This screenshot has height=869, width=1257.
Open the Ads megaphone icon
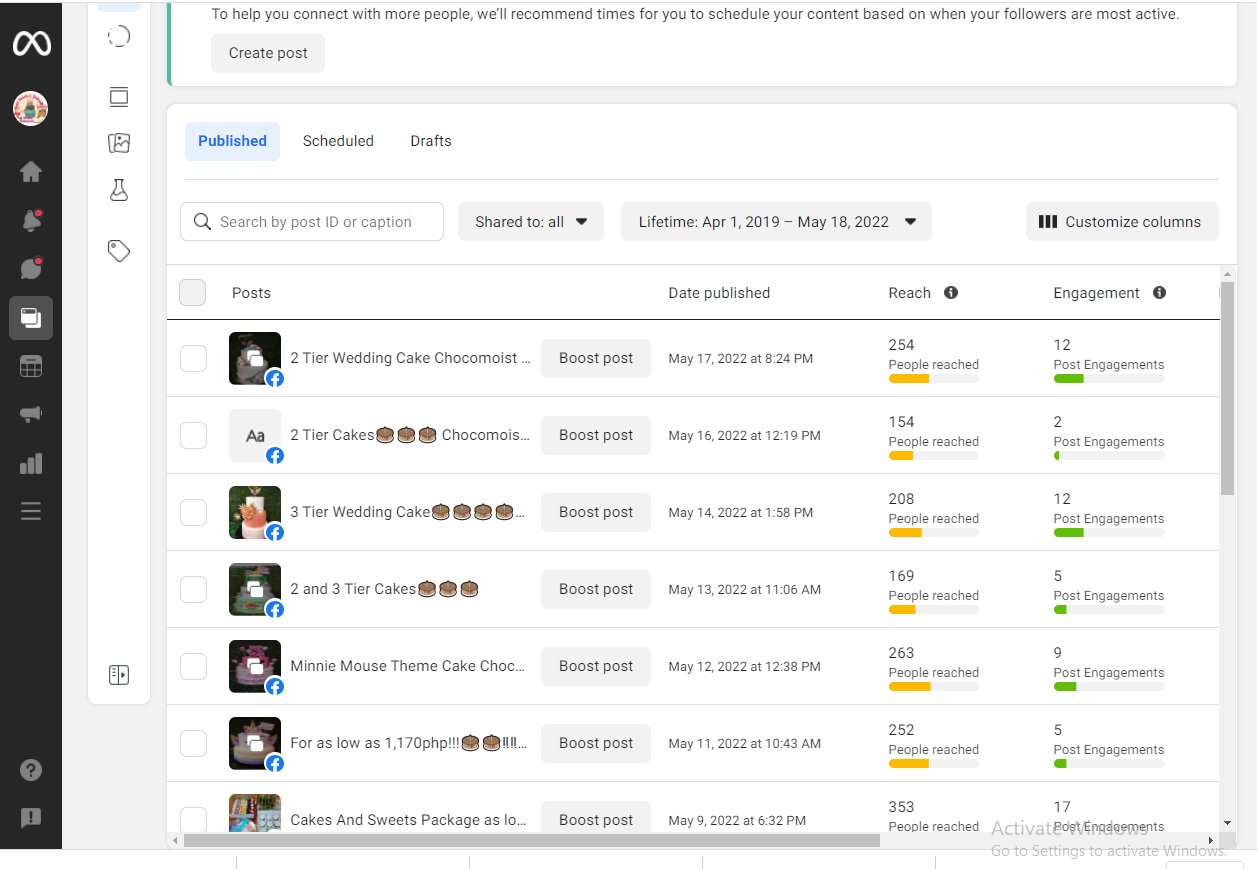[x=31, y=414]
